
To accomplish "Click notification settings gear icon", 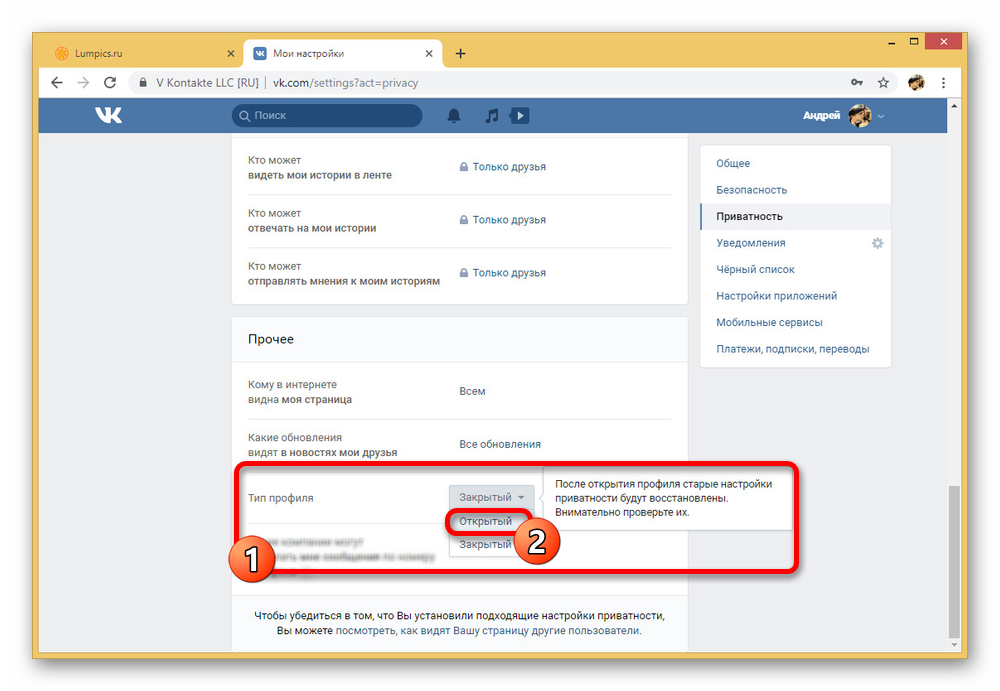I will click(878, 243).
